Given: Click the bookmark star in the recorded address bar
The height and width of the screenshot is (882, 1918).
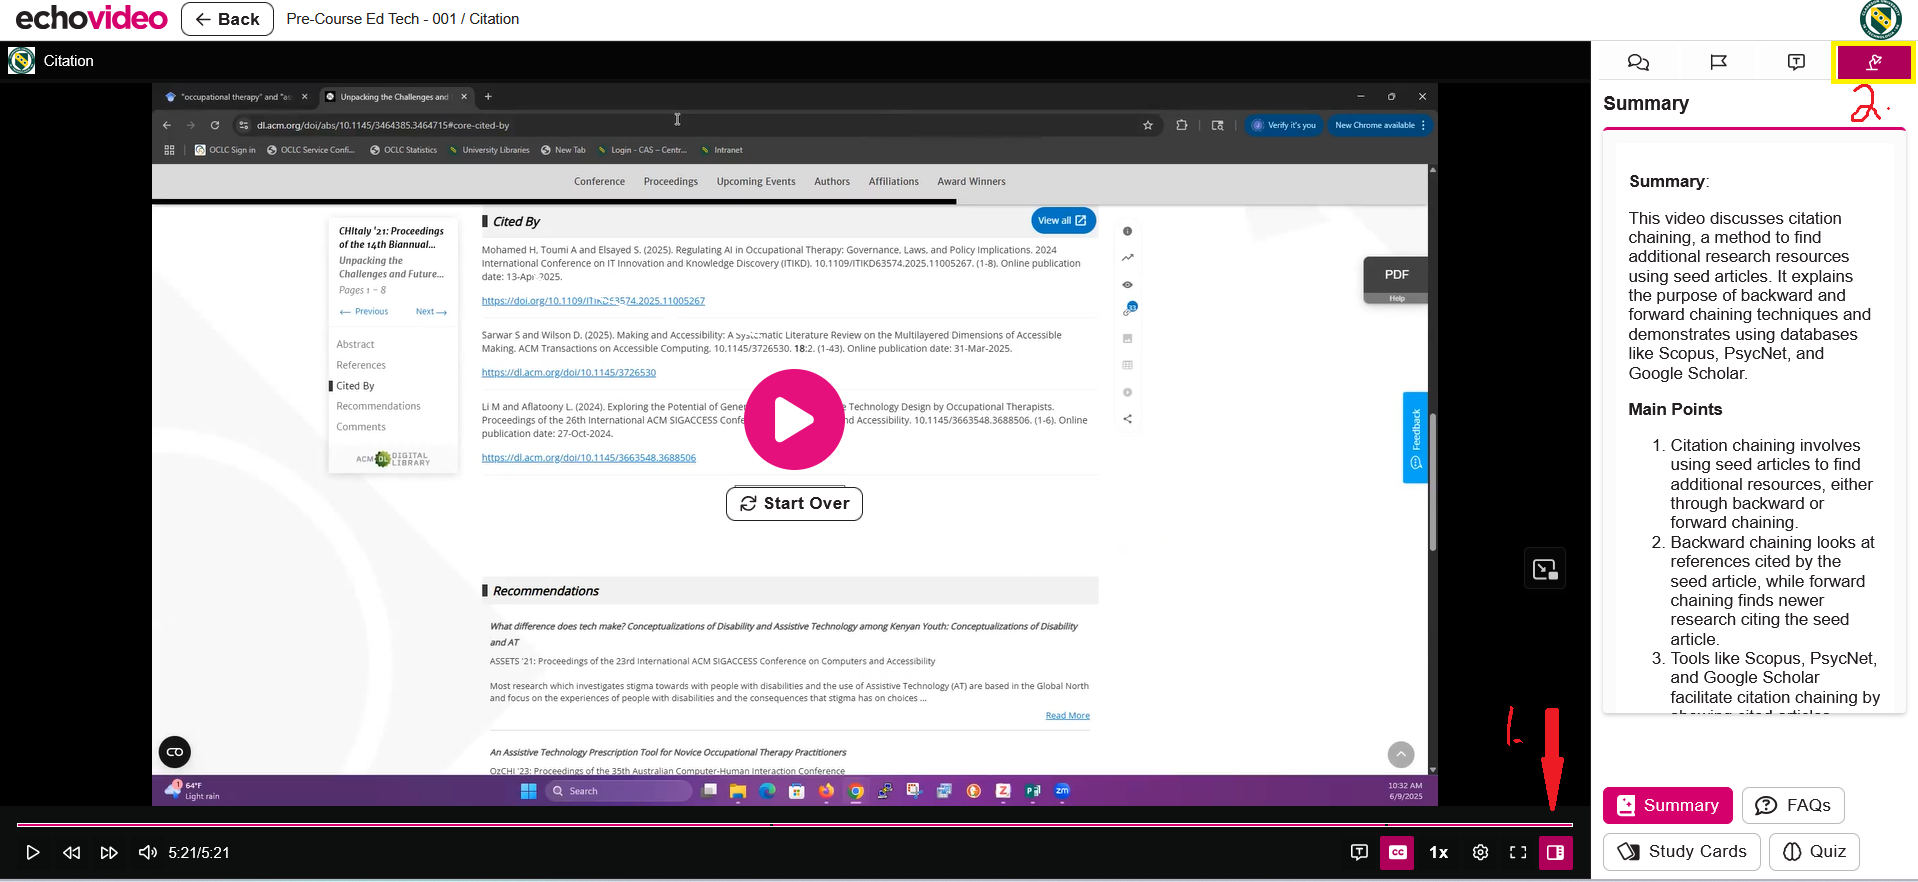Looking at the screenshot, I should coord(1148,125).
